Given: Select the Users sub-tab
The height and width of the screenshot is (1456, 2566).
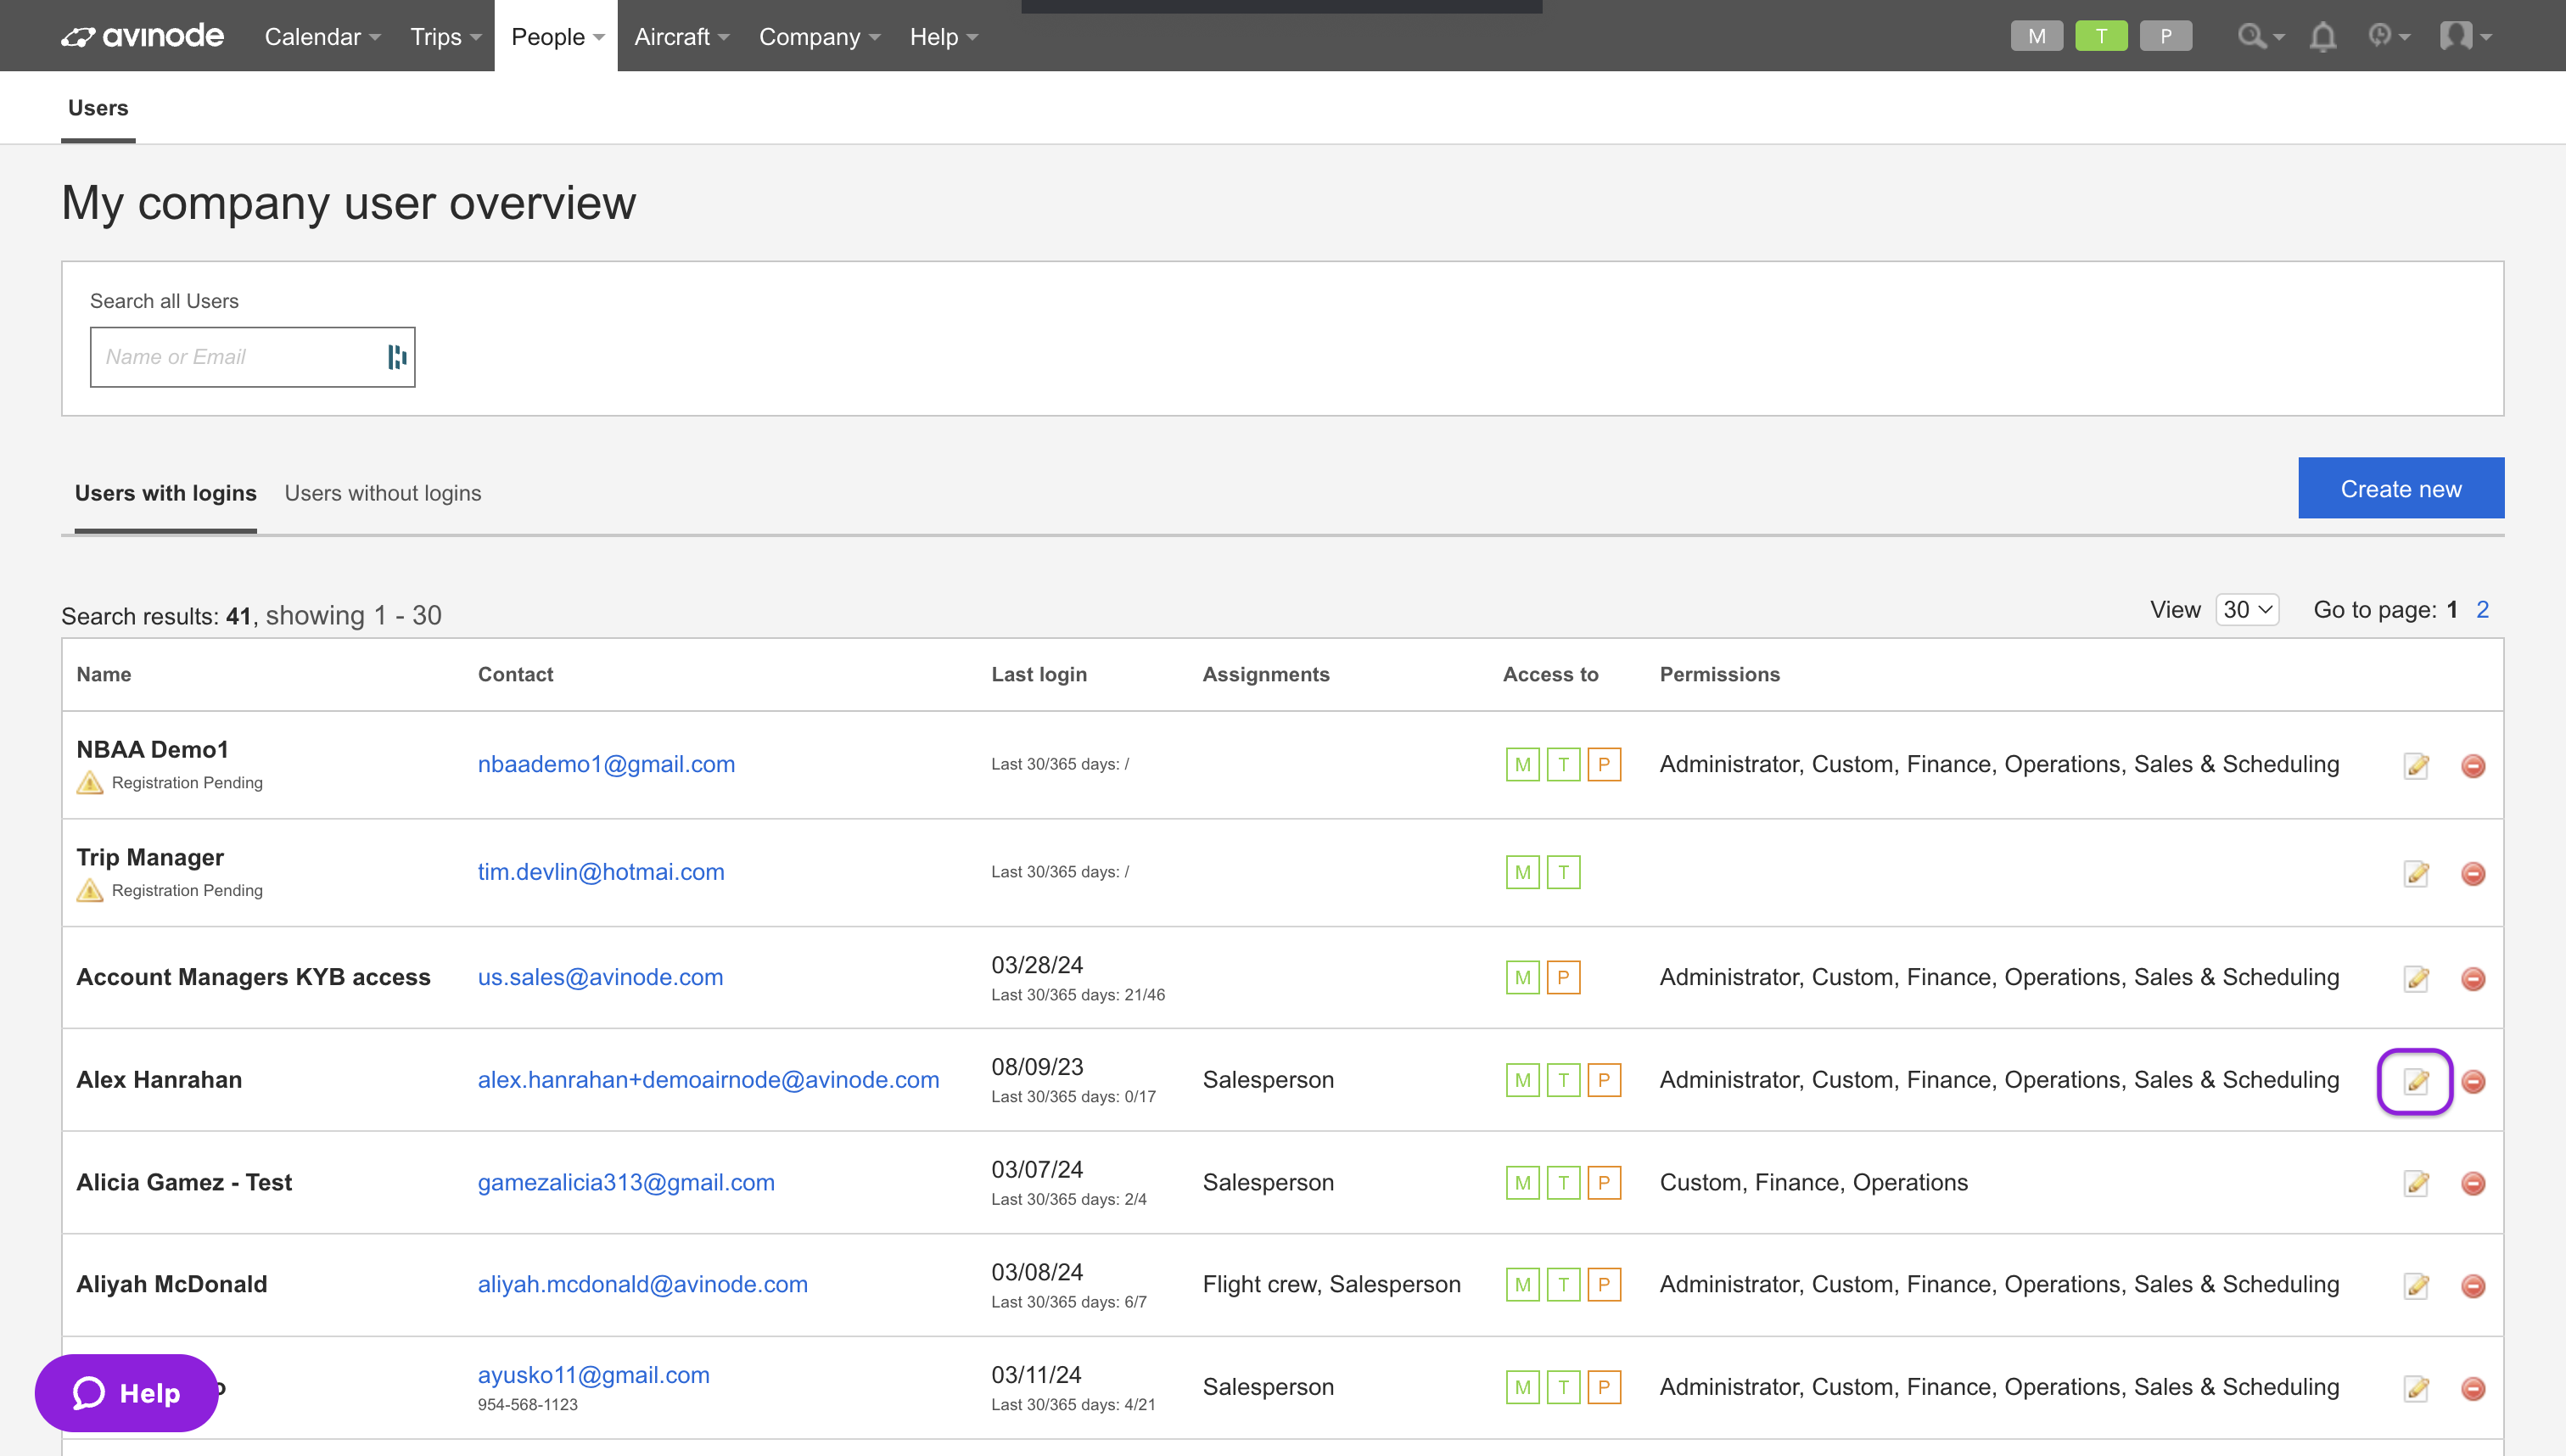Looking at the screenshot, I should 98,108.
